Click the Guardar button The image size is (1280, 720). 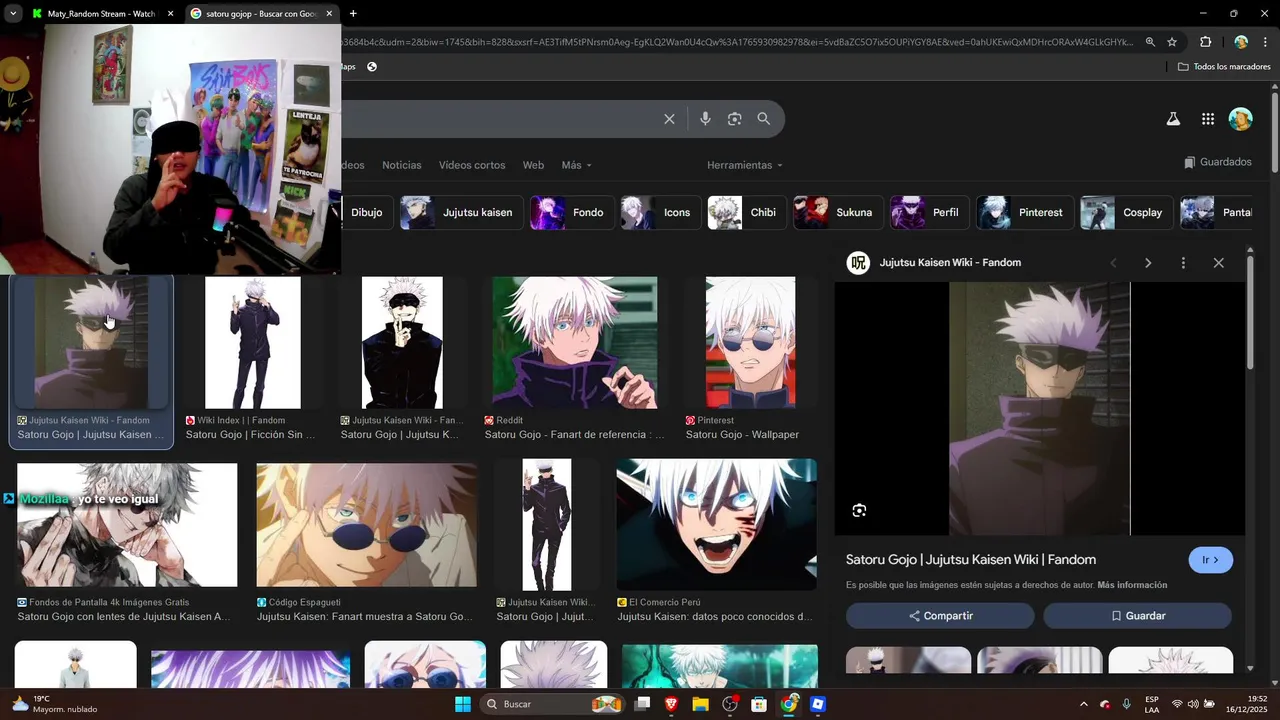point(1137,616)
